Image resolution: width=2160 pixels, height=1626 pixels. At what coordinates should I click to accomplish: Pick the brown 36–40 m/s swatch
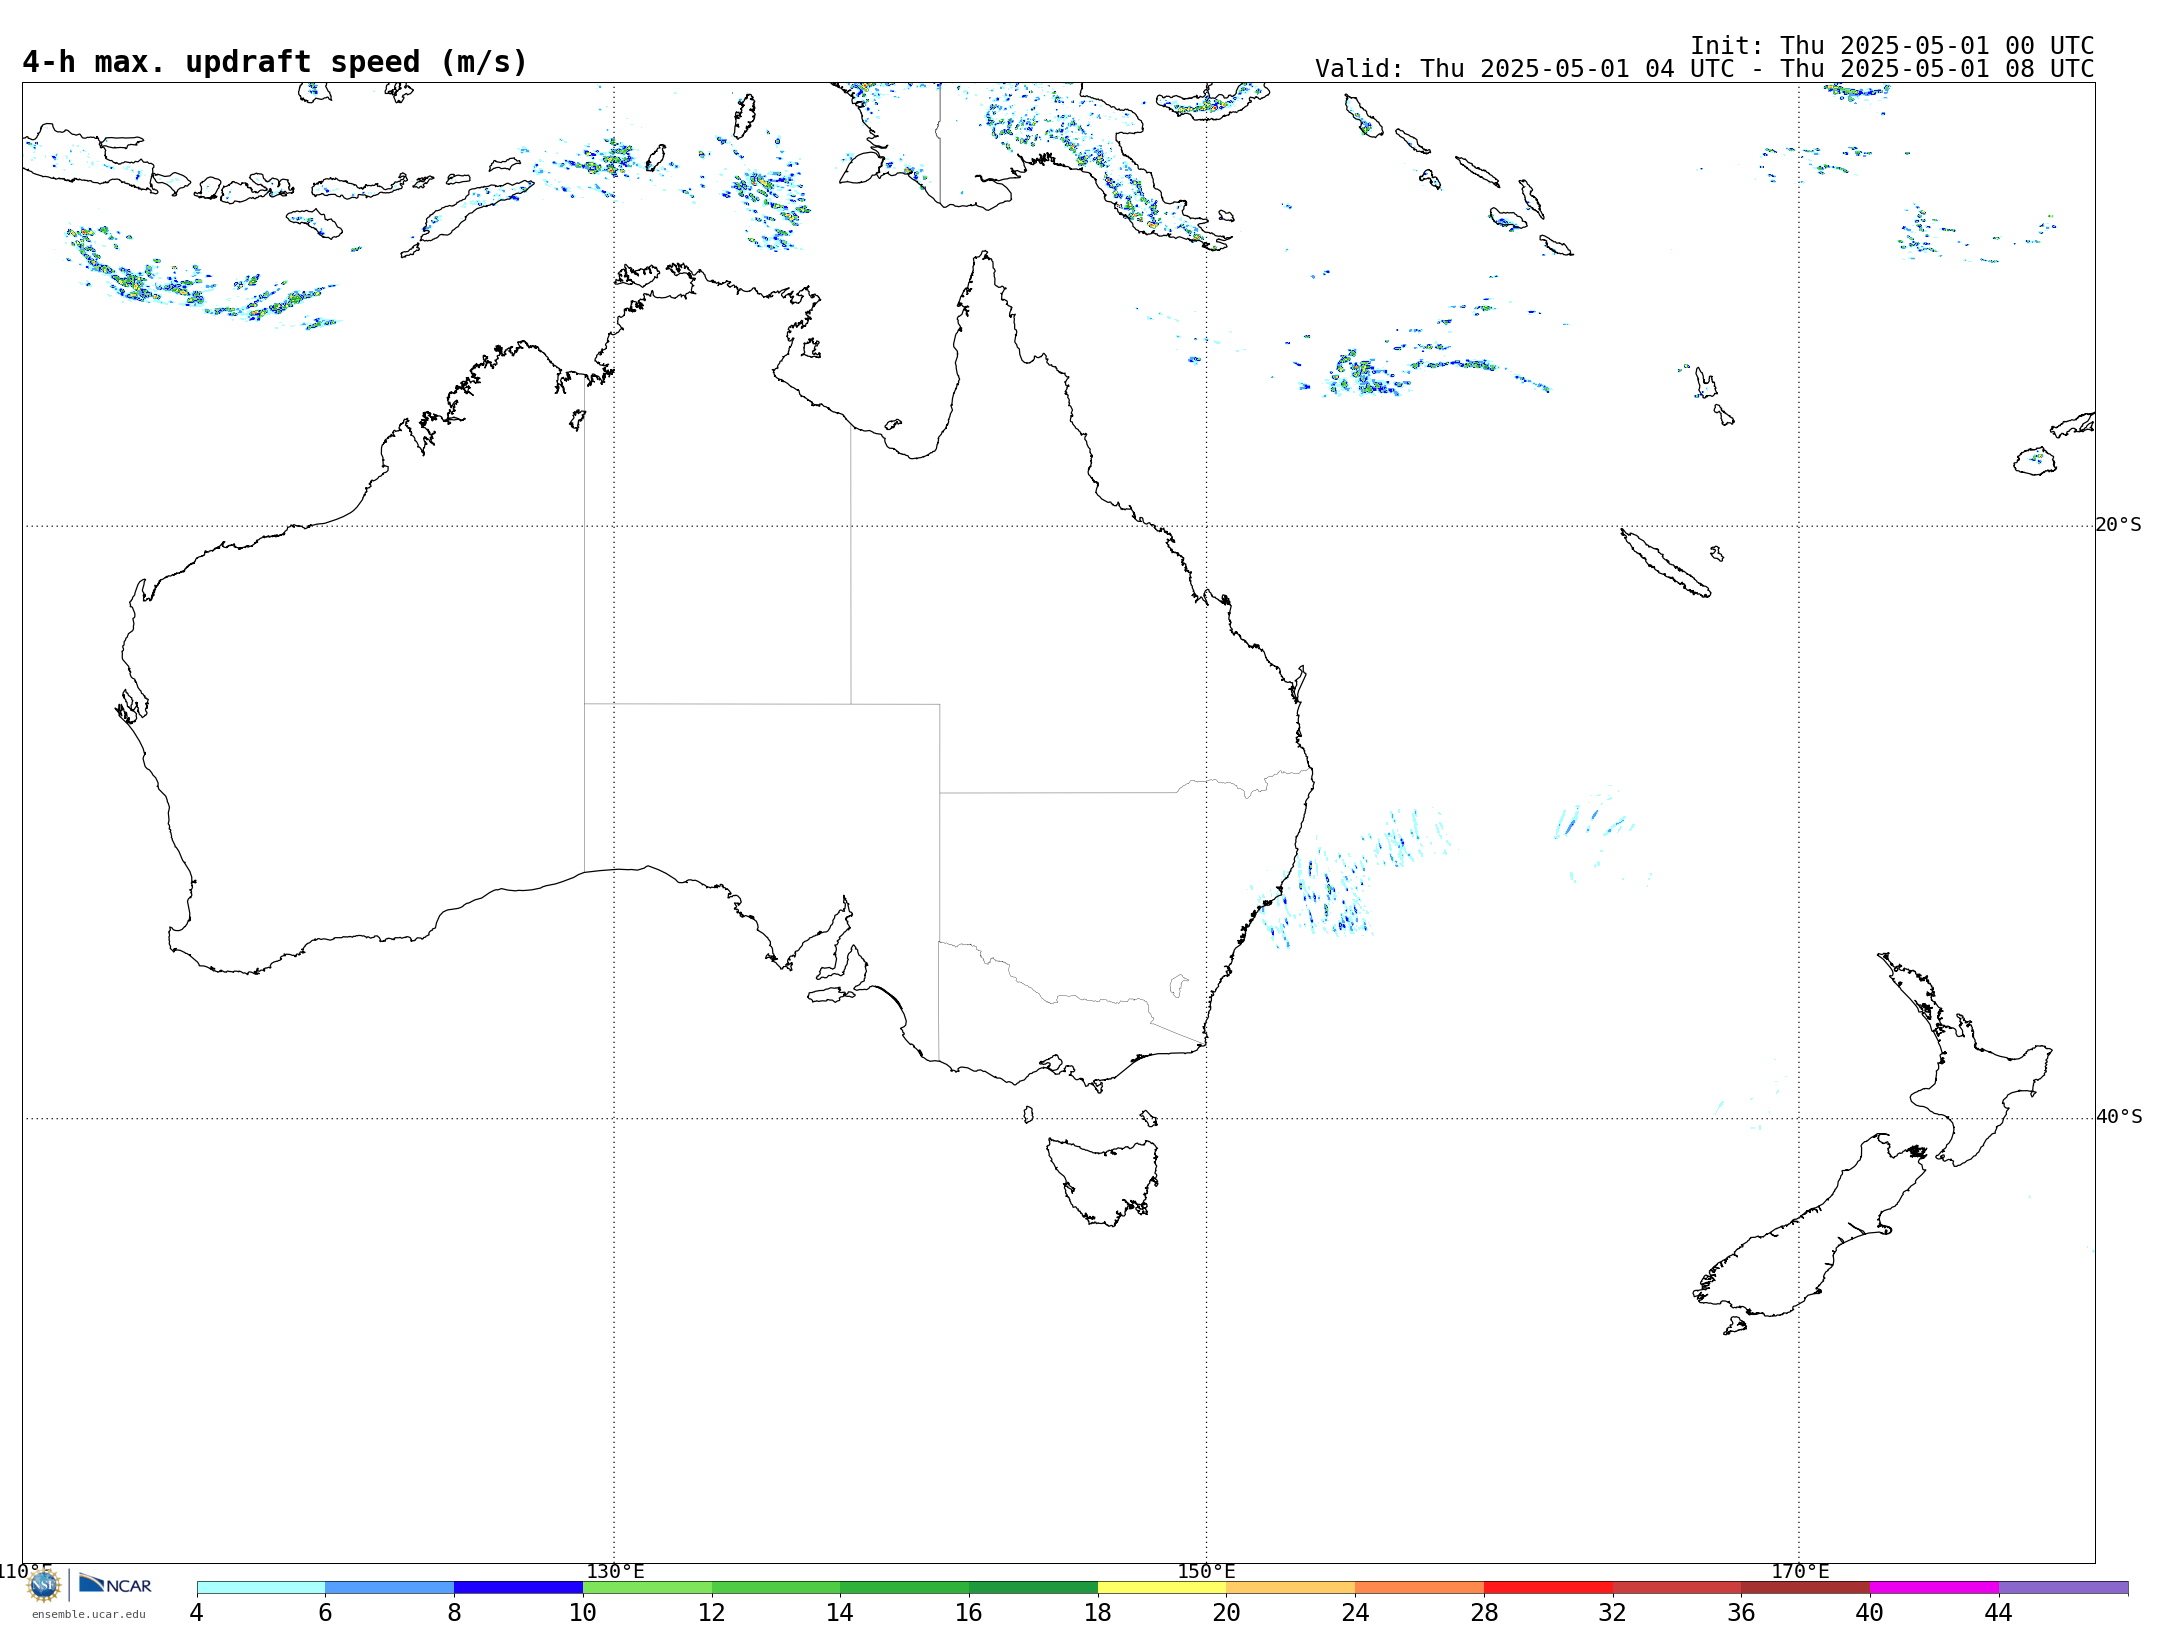(1805, 1588)
